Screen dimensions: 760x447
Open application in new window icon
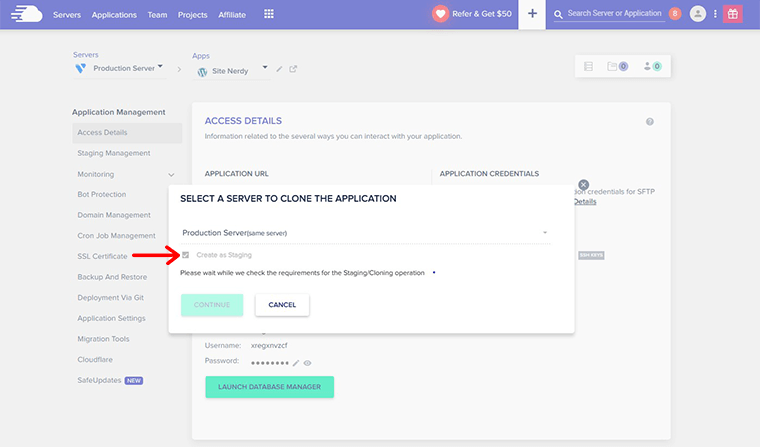293,69
